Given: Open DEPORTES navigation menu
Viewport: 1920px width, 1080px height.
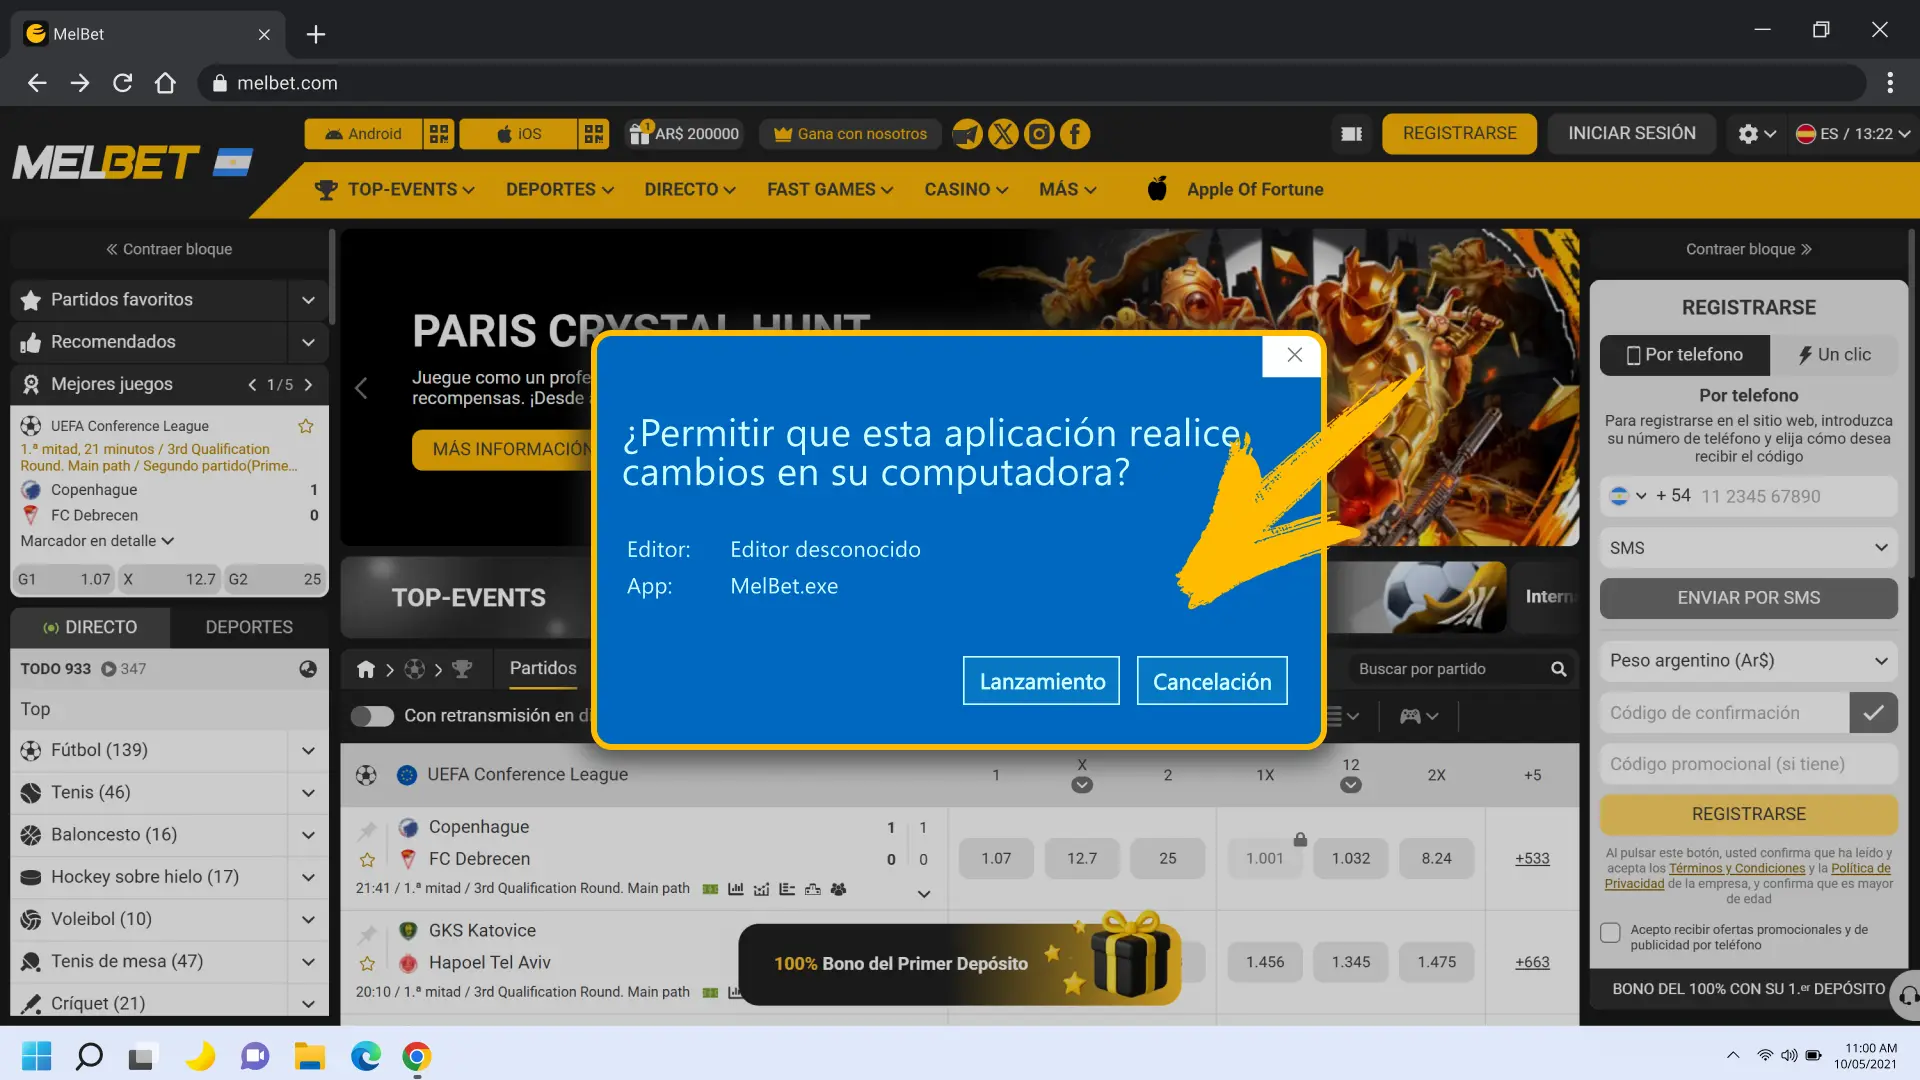Looking at the screenshot, I should tap(560, 190).
